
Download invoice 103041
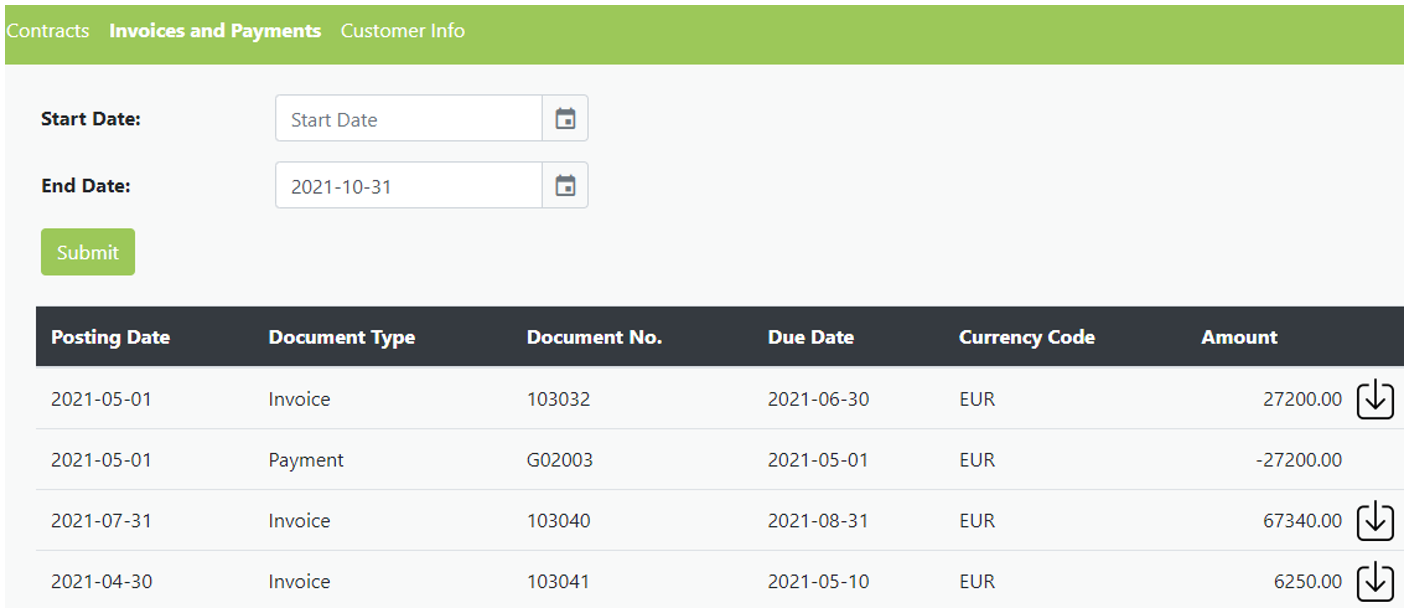1375,582
